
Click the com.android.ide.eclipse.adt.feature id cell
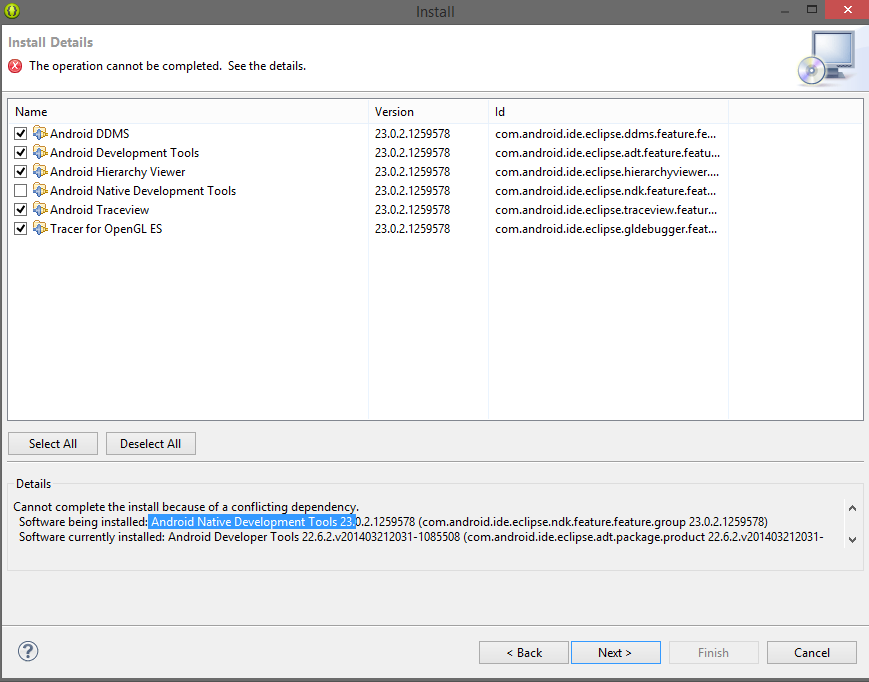click(607, 152)
